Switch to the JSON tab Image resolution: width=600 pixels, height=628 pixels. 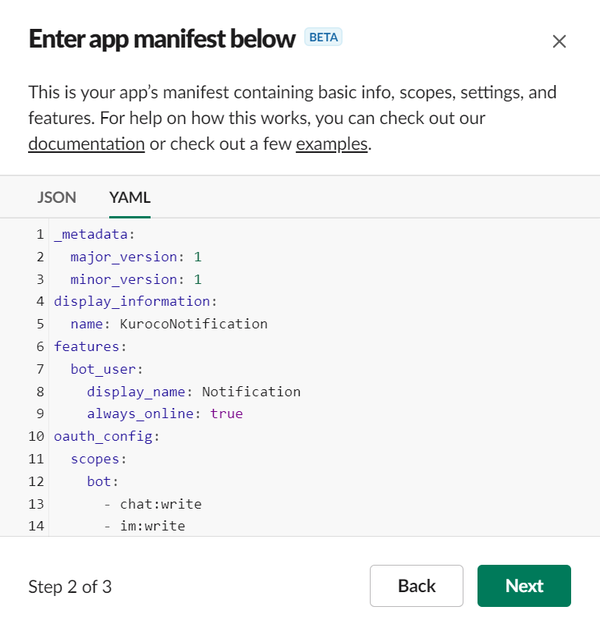pos(56,197)
